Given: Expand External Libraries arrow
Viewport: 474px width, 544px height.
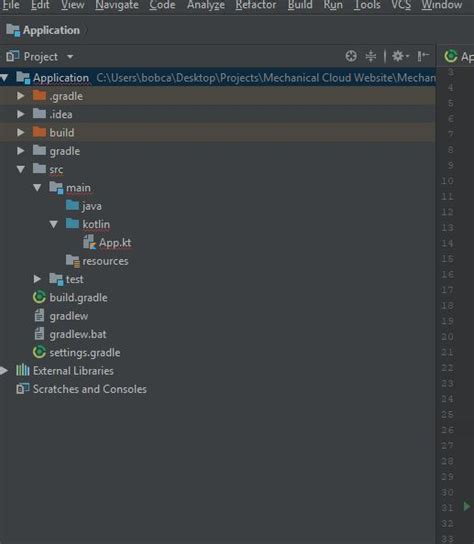Looking at the screenshot, I should (x=3, y=371).
